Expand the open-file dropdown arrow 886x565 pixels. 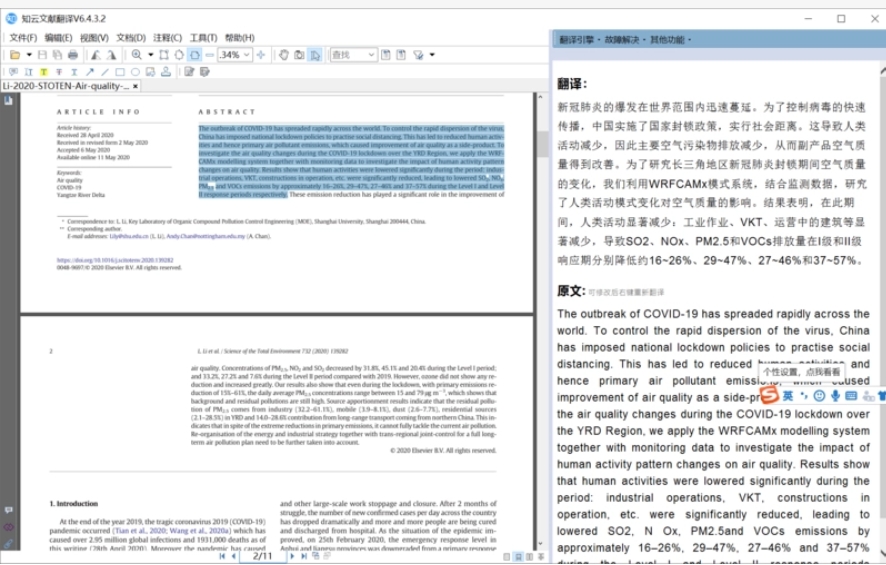pos(29,55)
